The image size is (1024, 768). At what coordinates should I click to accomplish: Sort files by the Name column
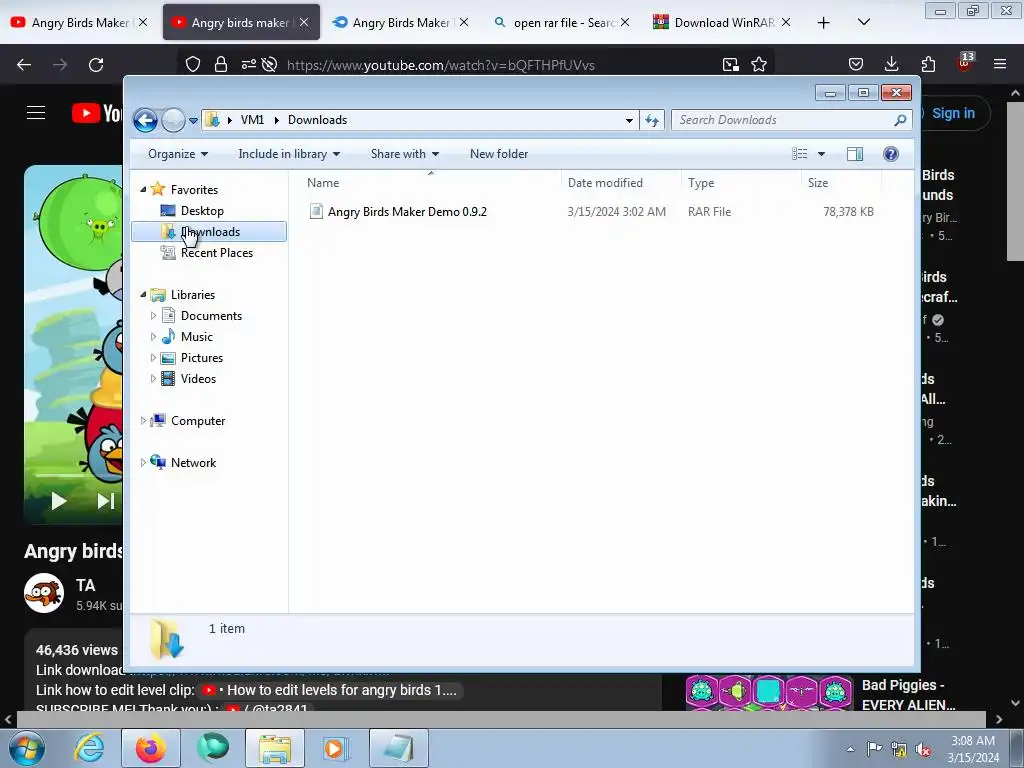point(431,183)
